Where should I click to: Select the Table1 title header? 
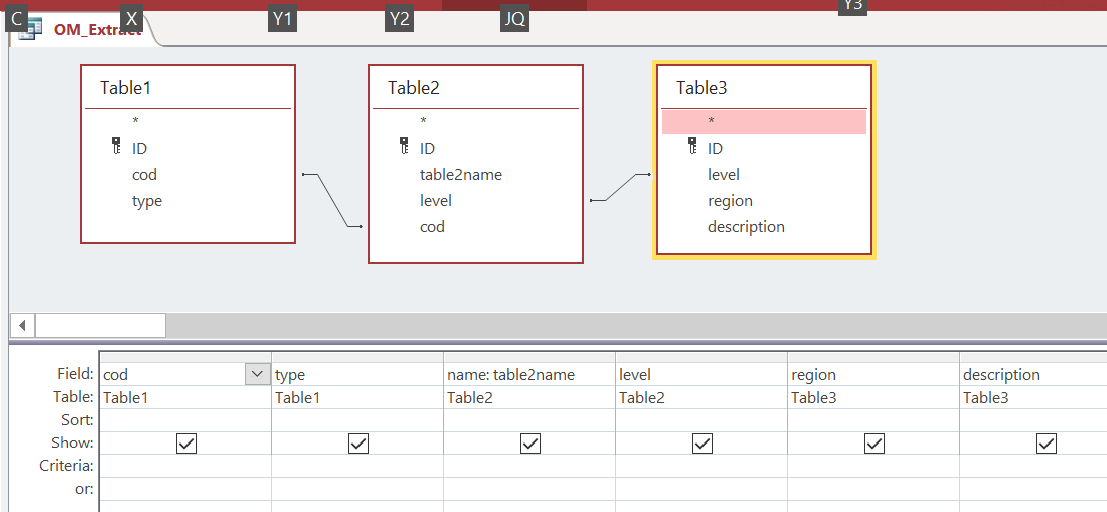pyautogui.click(x=188, y=88)
